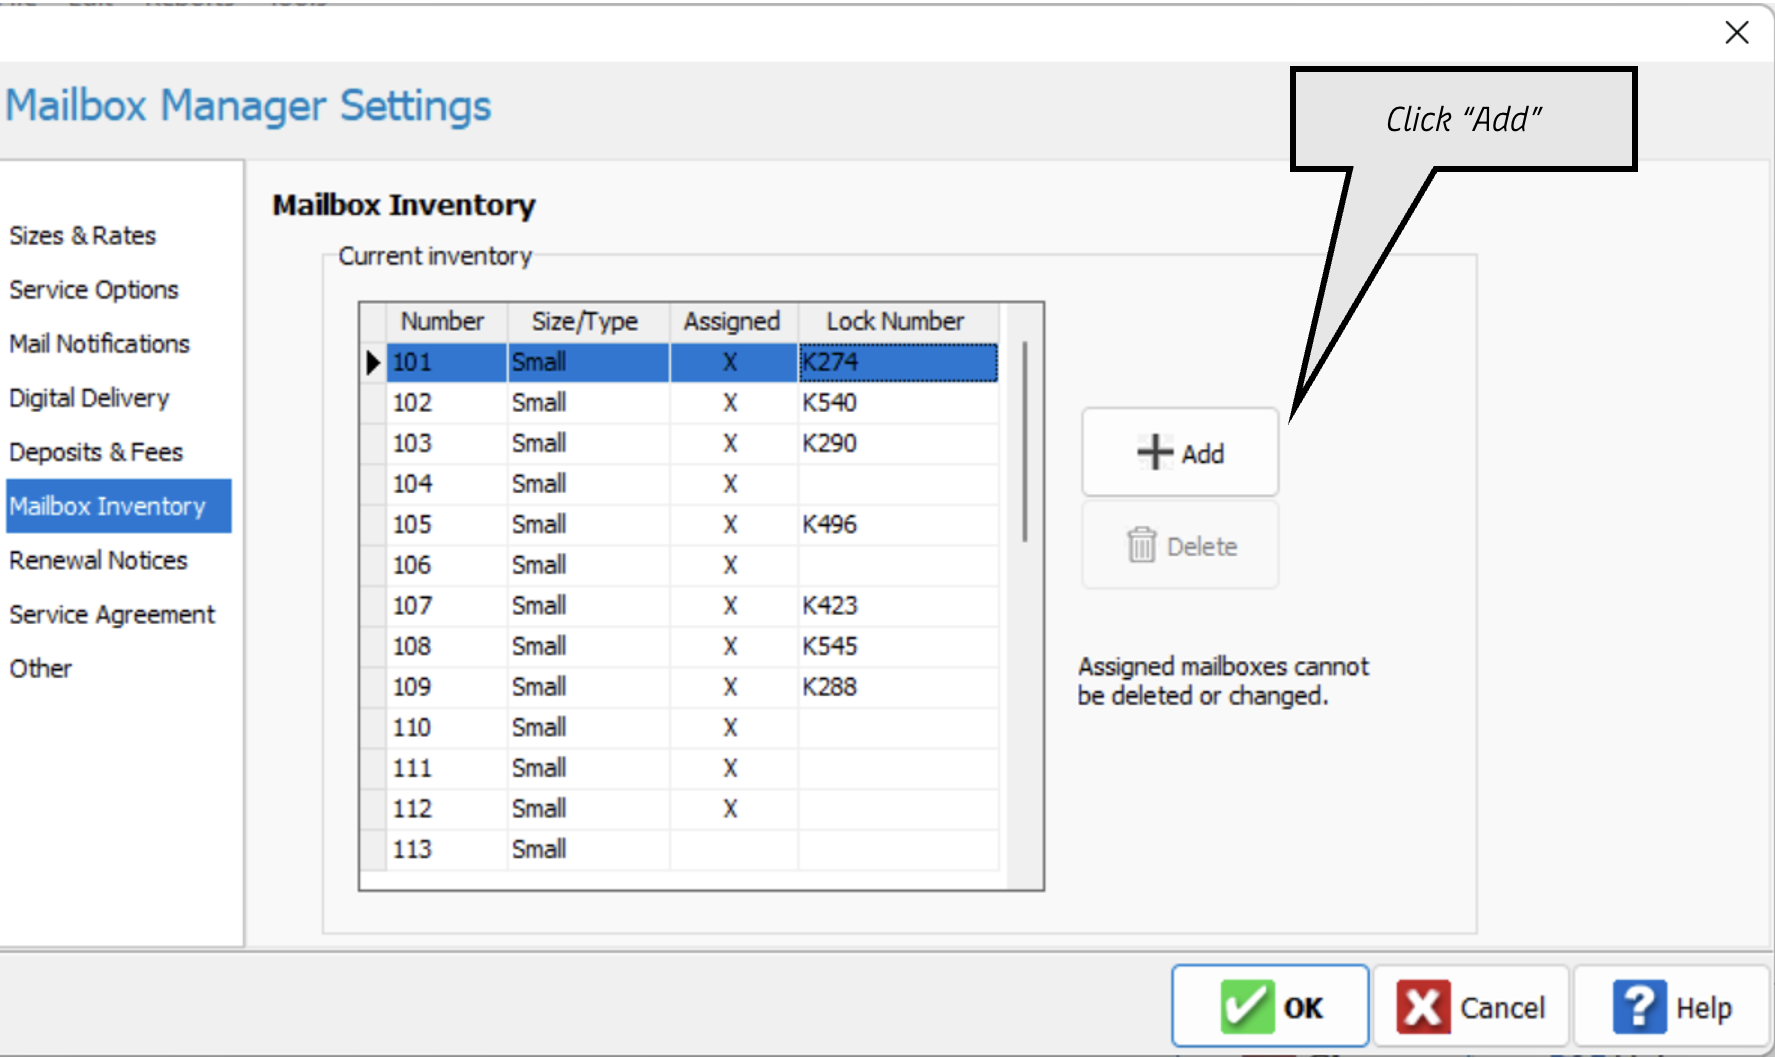Select the row indicator arrow for mailbox 101
This screenshot has height=1058, width=1775.
coord(373,362)
